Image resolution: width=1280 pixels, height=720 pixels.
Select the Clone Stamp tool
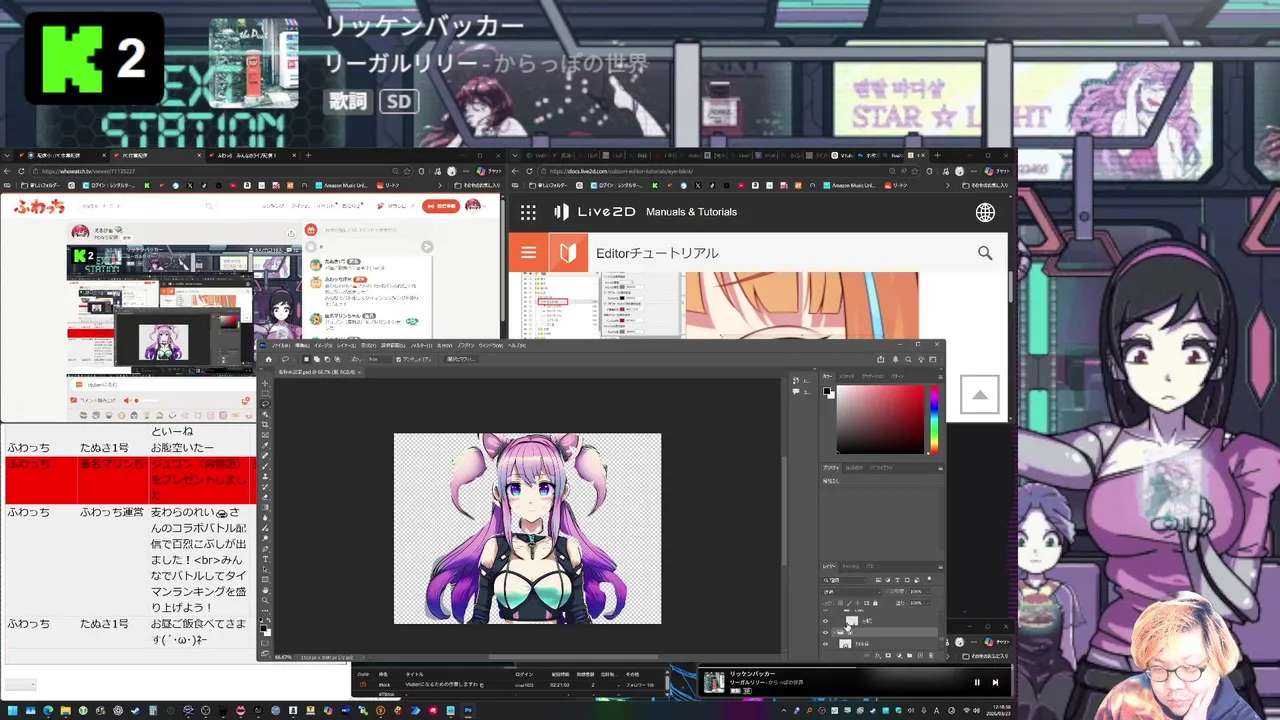tap(265, 476)
